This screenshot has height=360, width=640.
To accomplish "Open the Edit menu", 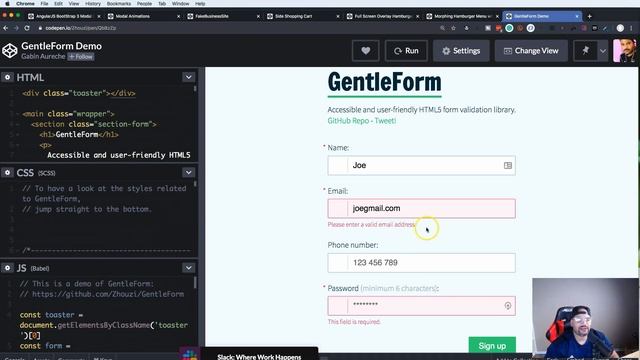I will click(58, 4).
